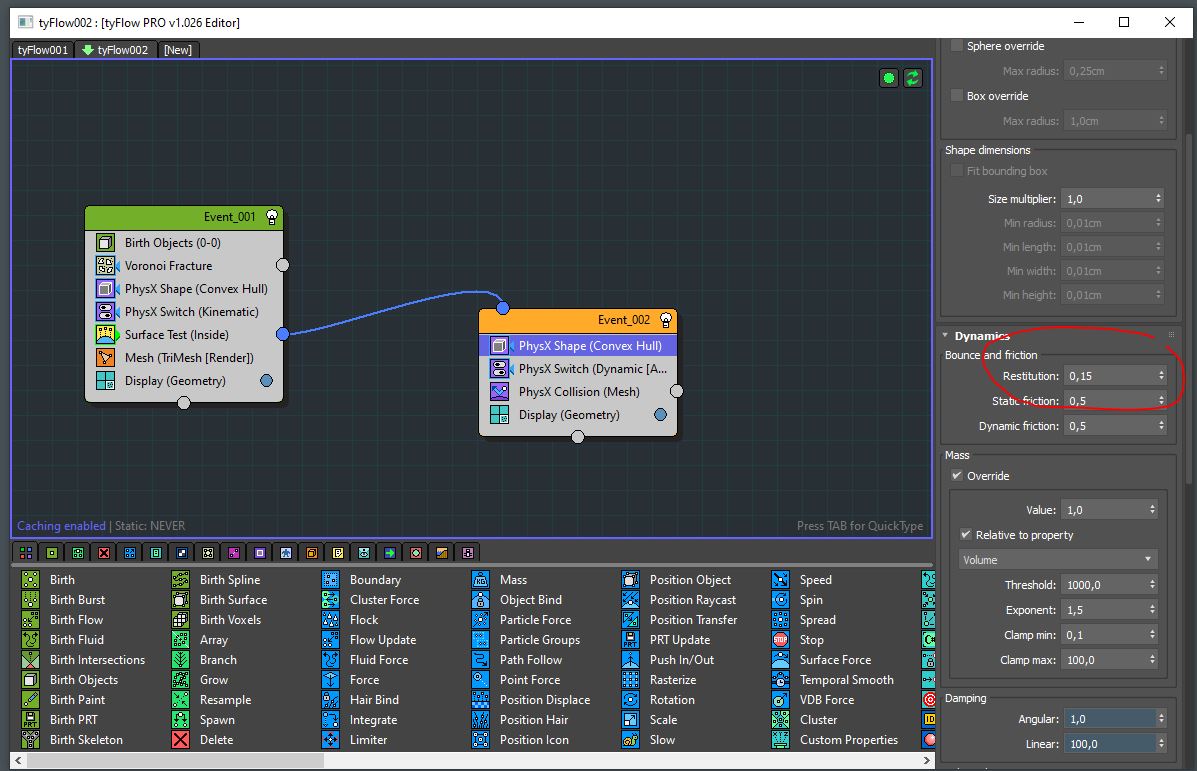Click the green circle button in the editor corner
1197x771 pixels.
(889, 78)
